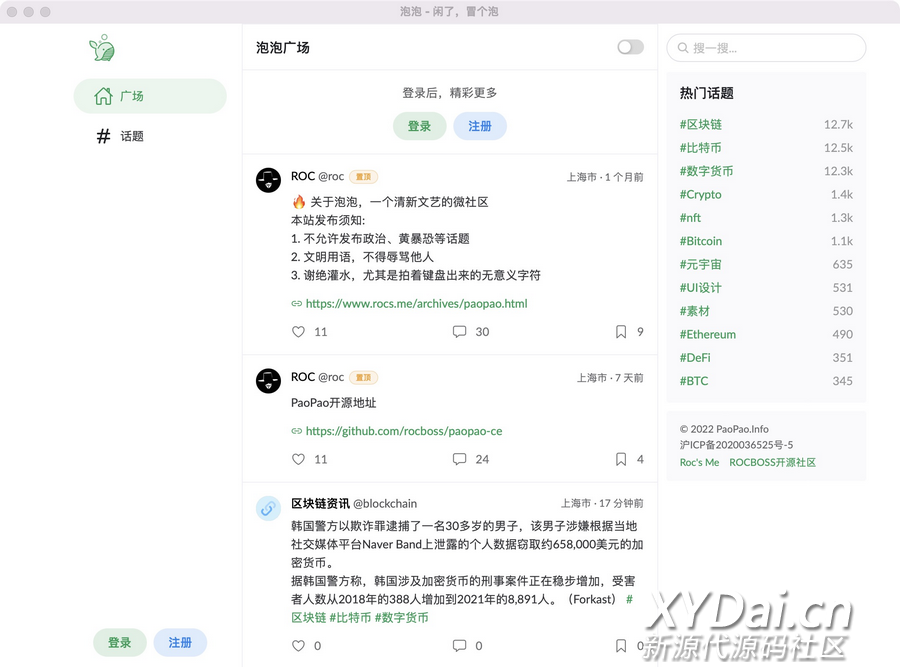
Task: Open comments on the PaoPao开源地址 post
Action: click(459, 459)
